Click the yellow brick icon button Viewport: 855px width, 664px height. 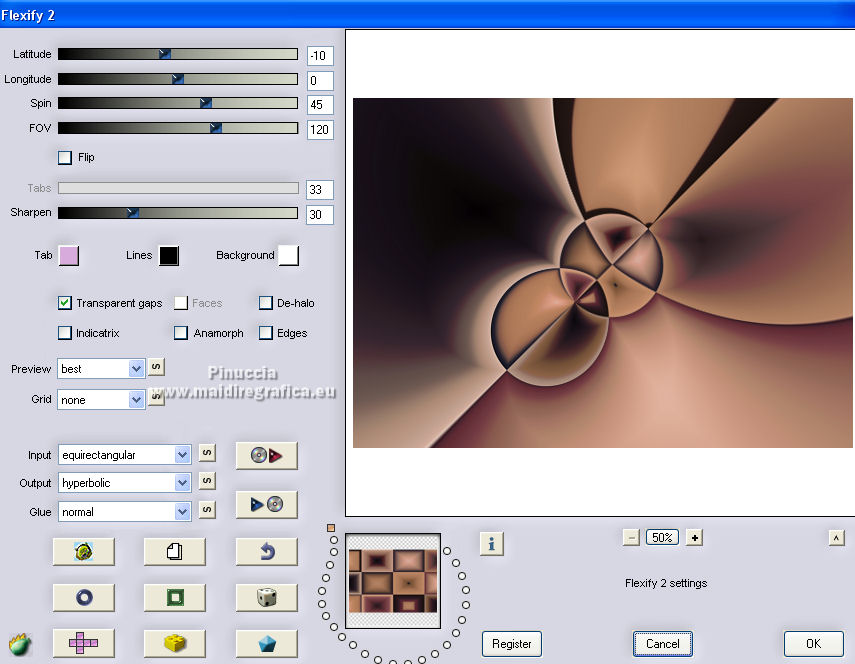174,643
